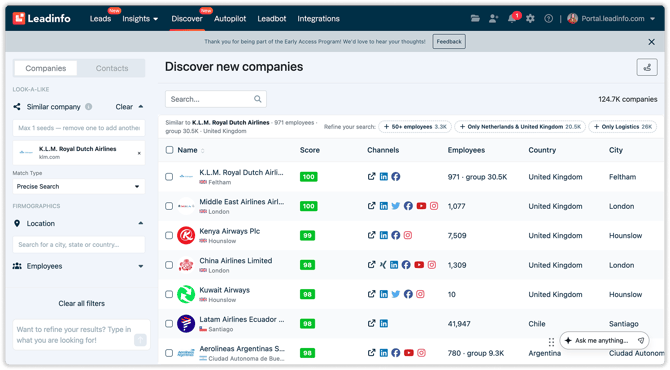Viewport: 670px width, 370px height.
Task: Open Facebook for K.L.M. Royal Dutch
Action: (396, 176)
